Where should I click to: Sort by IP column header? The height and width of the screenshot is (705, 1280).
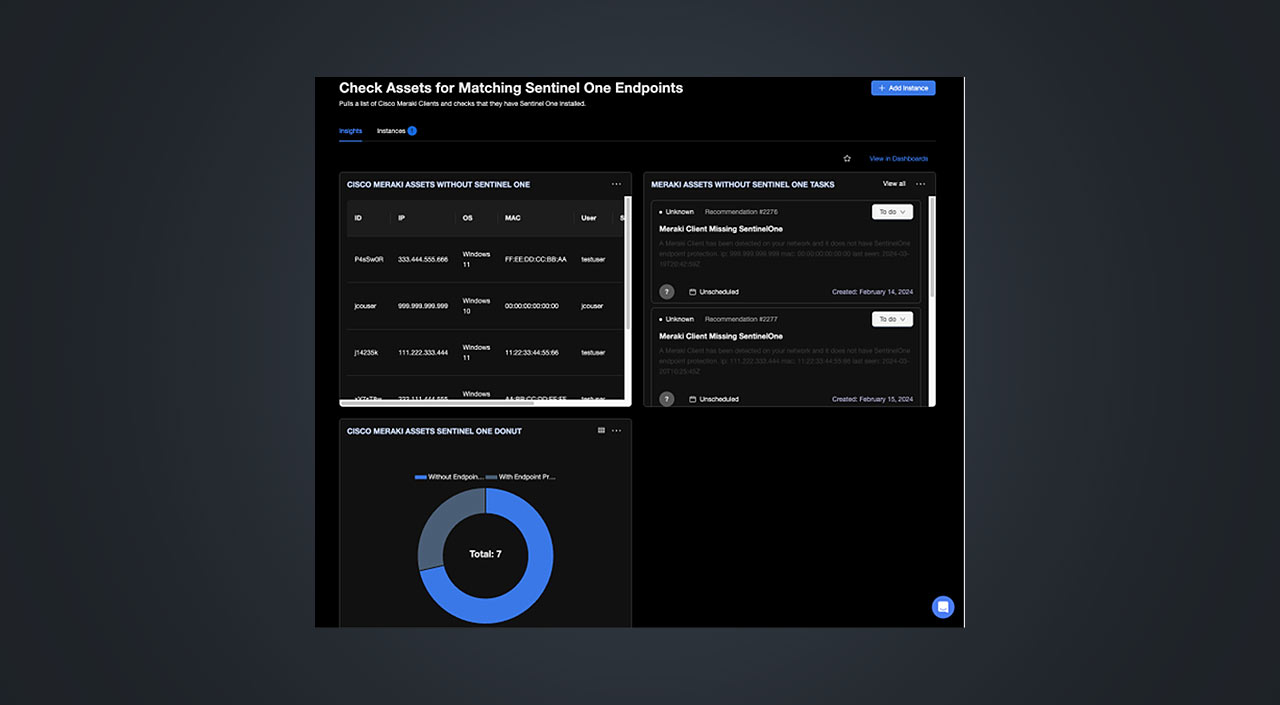[x=402, y=218]
